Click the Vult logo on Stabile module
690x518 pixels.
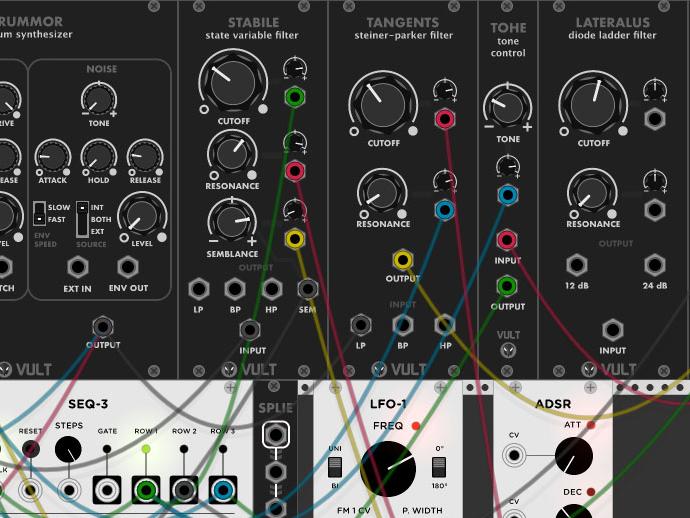coord(229,370)
